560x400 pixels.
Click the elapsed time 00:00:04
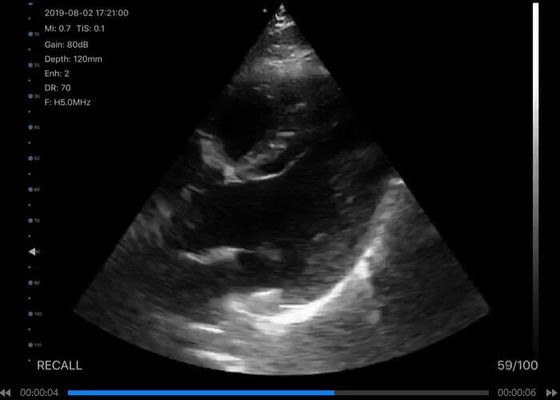tap(39, 393)
